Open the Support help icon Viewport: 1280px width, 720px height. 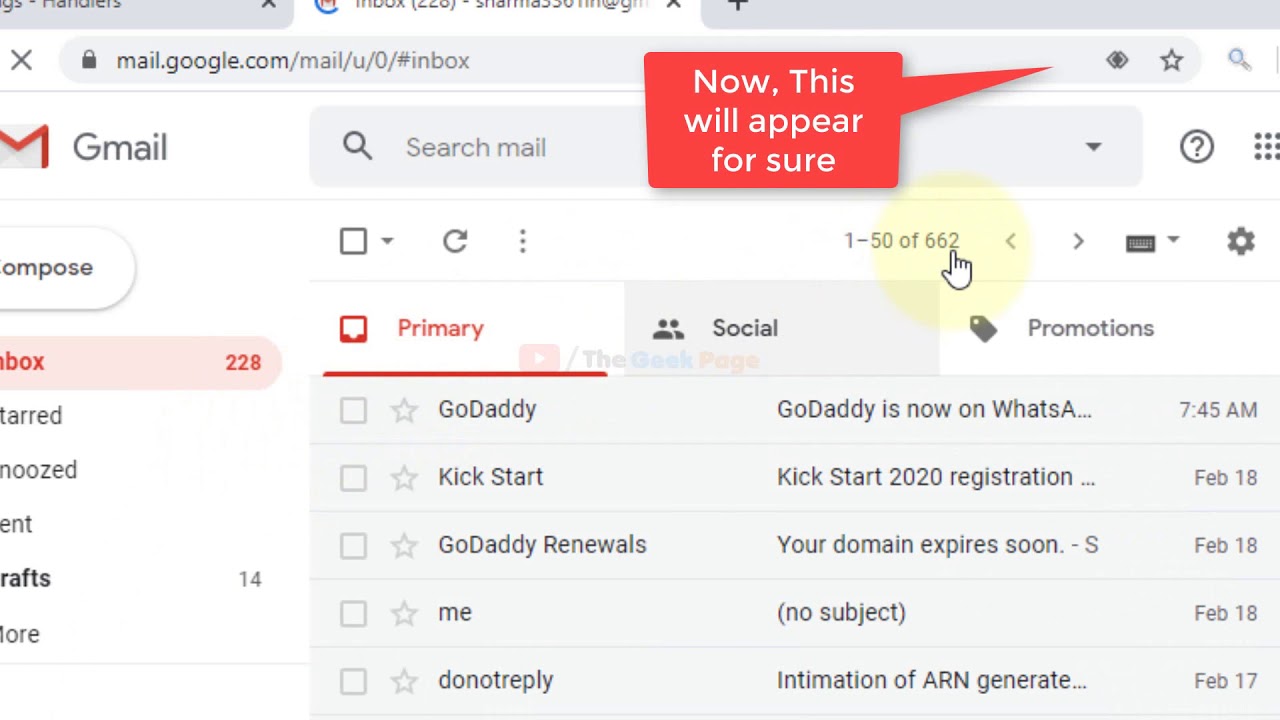[1197, 147]
